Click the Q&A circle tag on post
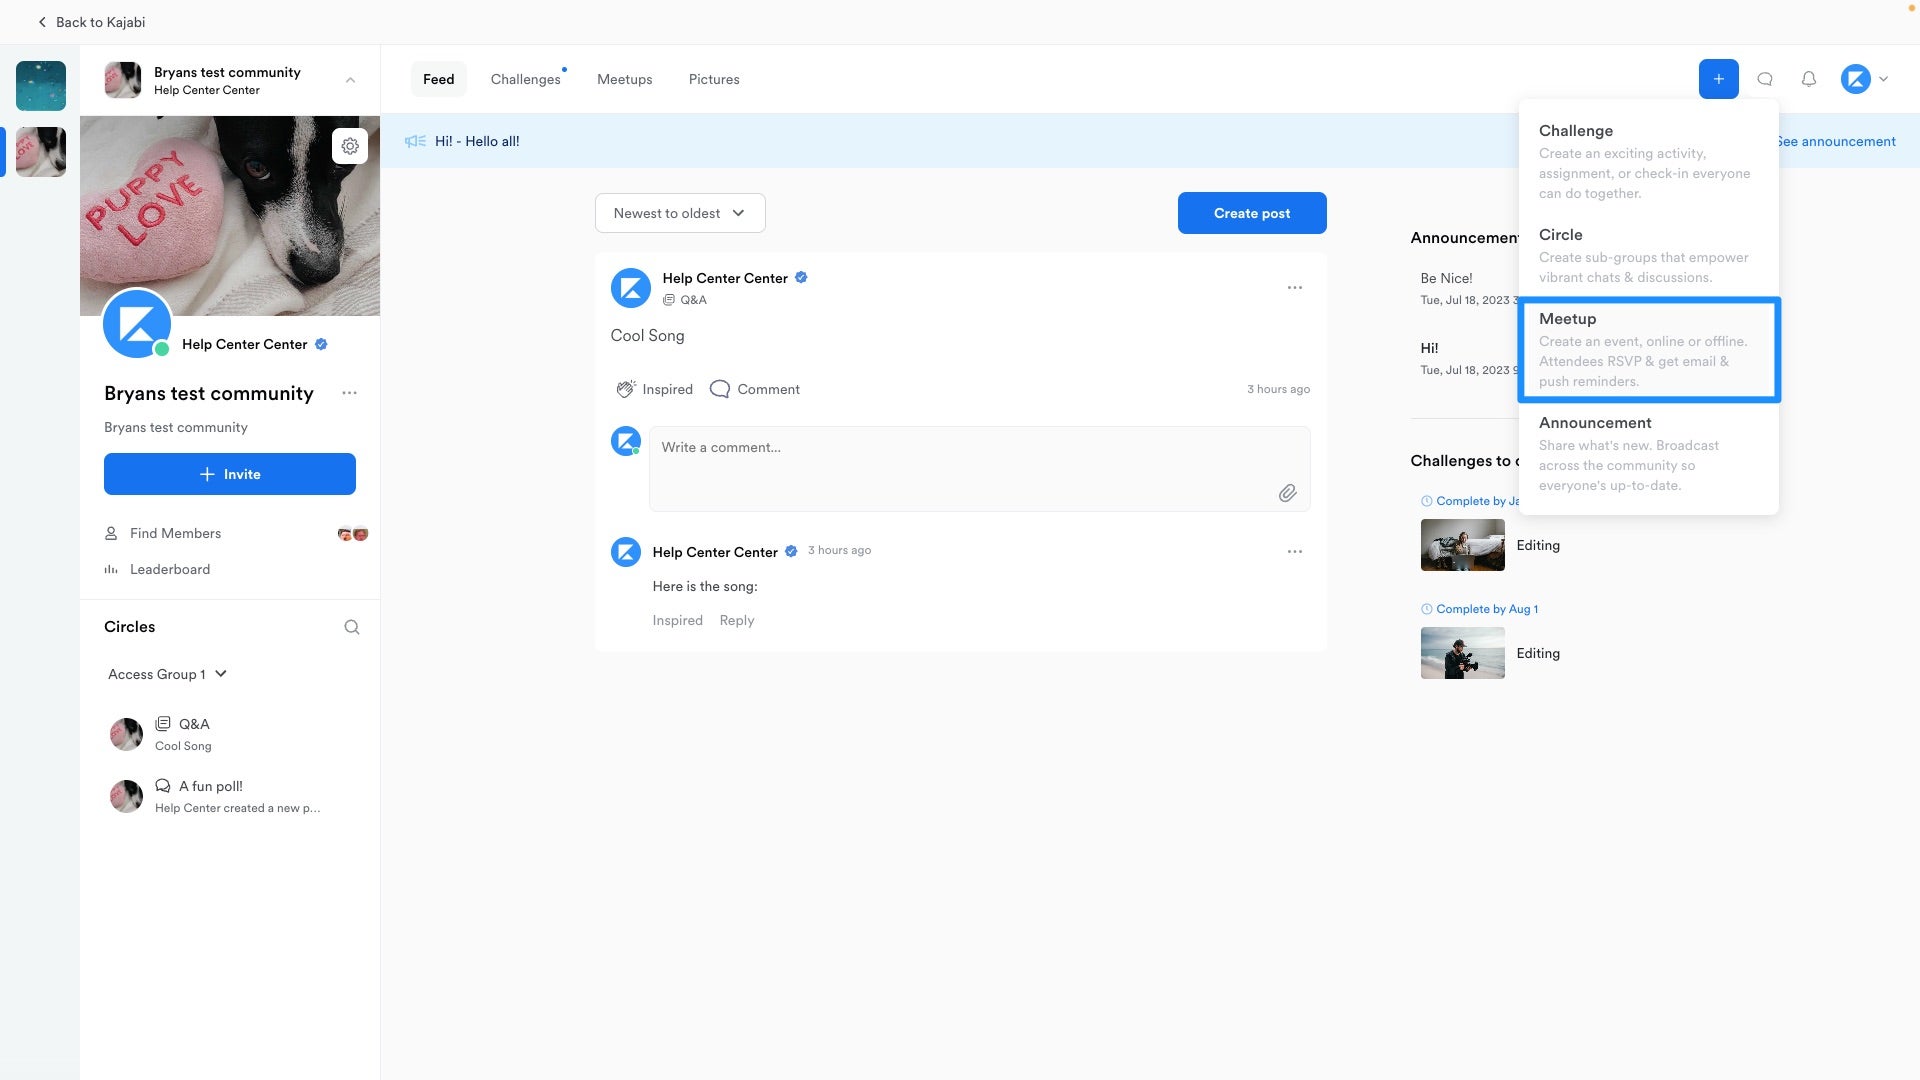 click(x=685, y=300)
